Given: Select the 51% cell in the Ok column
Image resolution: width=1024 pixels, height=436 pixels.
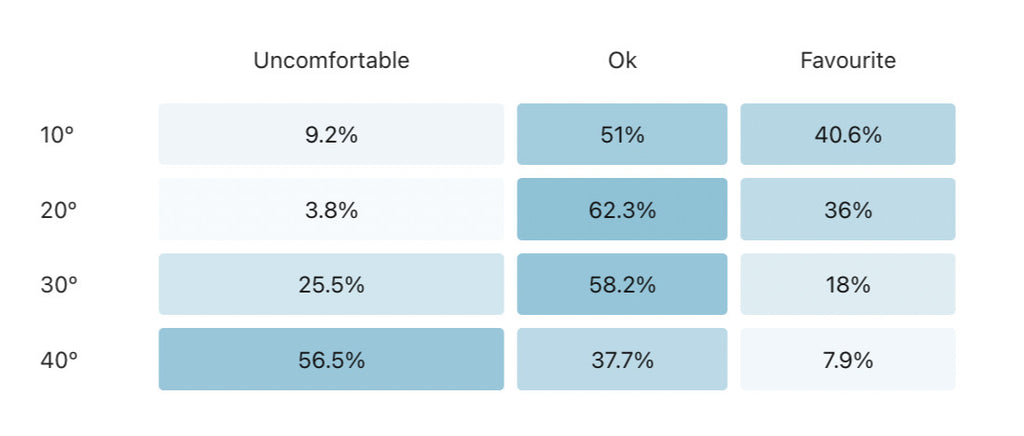Looking at the screenshot, I should pos(622,135).
